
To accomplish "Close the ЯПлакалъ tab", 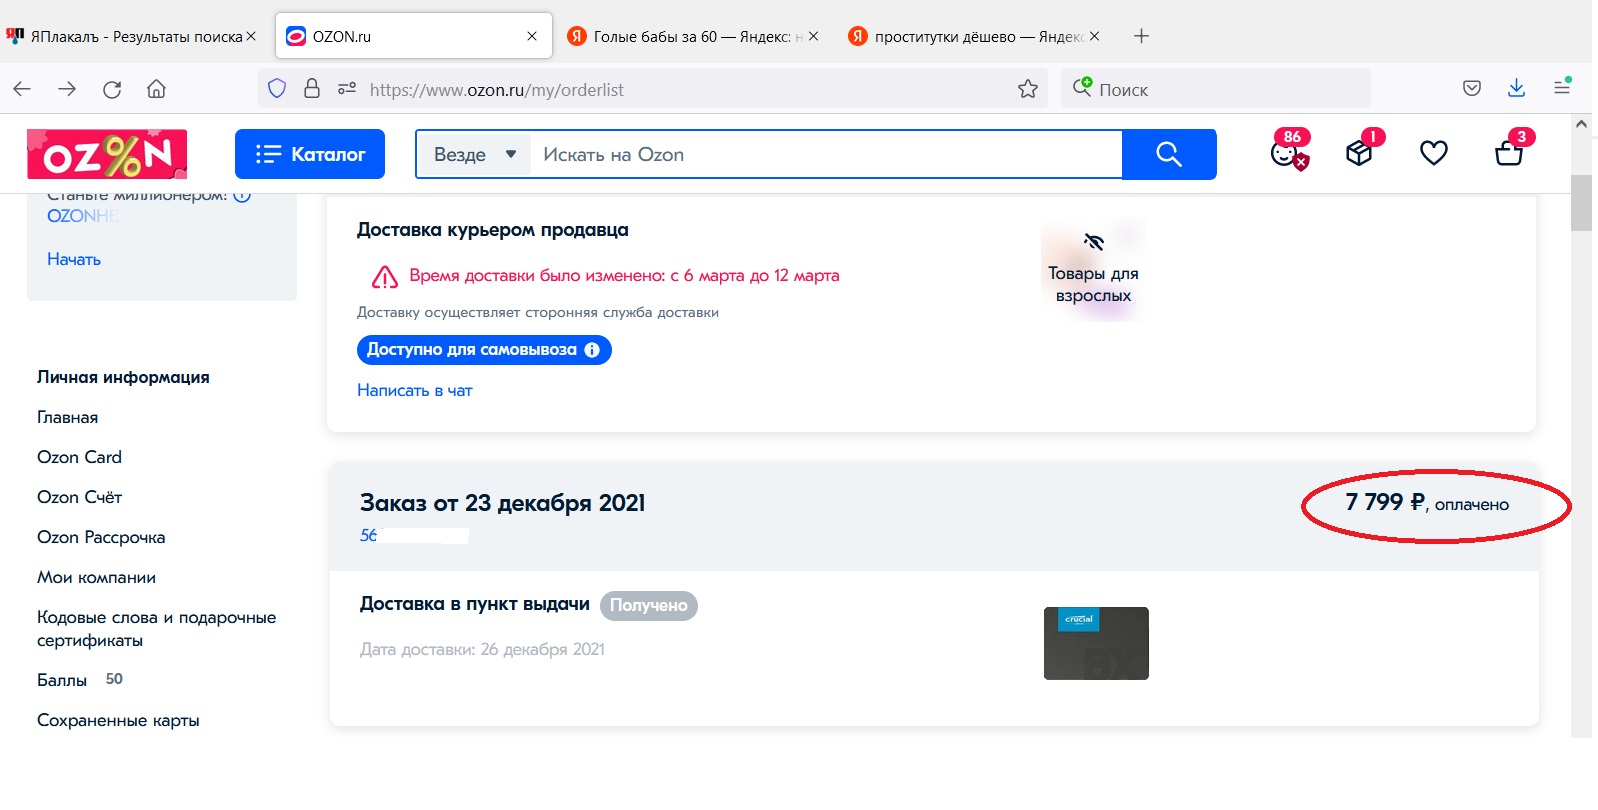I will tap(251, 36).
